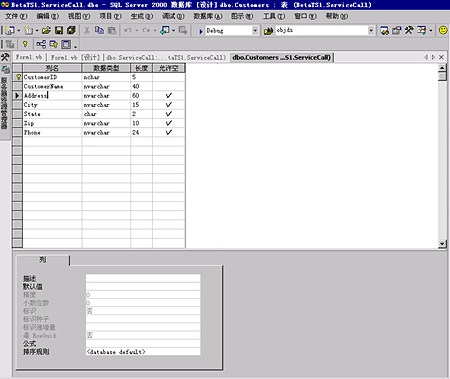Click the Save All icon
The image size is (450, 379).
[x=71, y=31]
